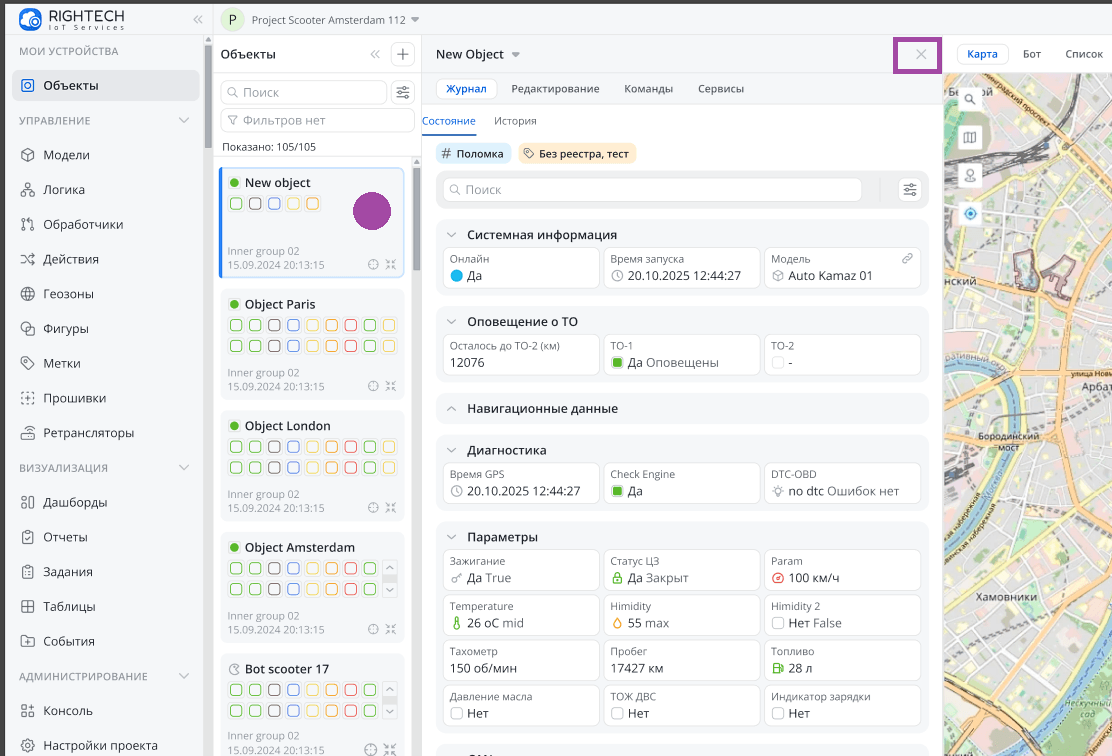Click the Поломка tag label

point(473,154)
